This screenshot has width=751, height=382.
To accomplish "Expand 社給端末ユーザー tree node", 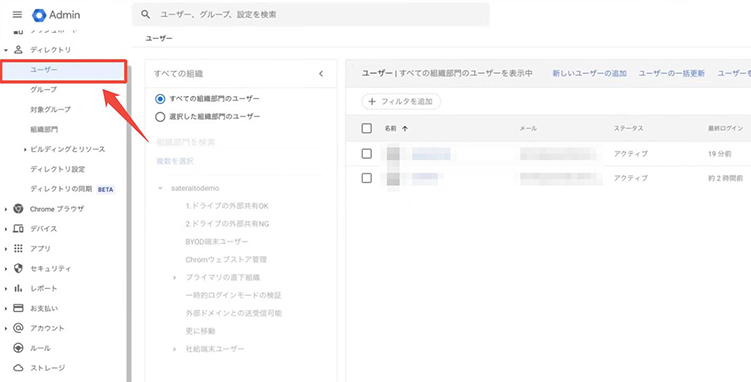I will coord(175,349).
